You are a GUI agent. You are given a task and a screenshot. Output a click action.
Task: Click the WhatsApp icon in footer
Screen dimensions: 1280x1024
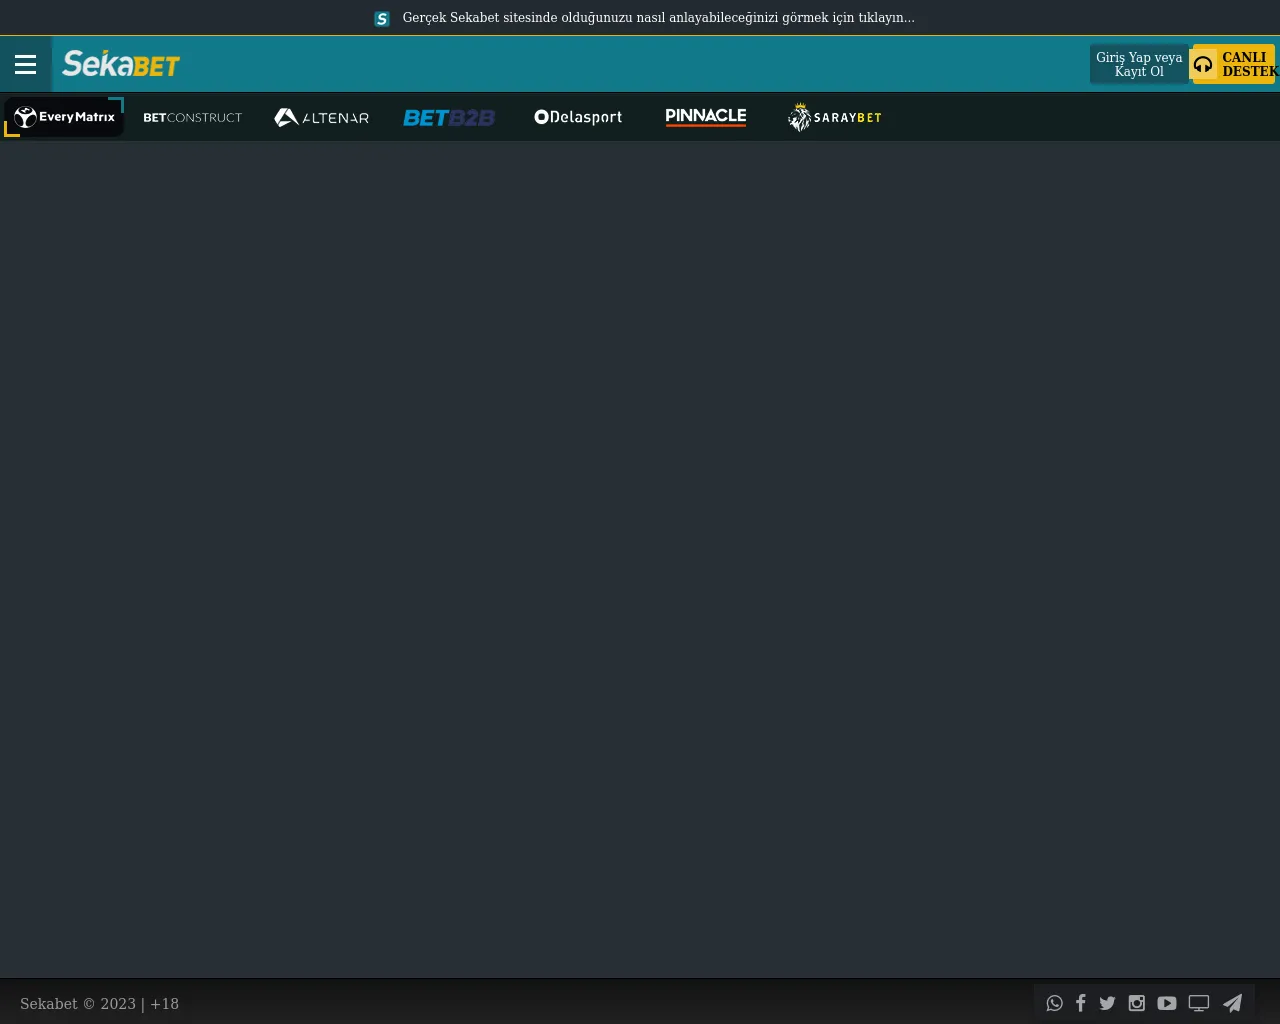click(1054, 1003)
